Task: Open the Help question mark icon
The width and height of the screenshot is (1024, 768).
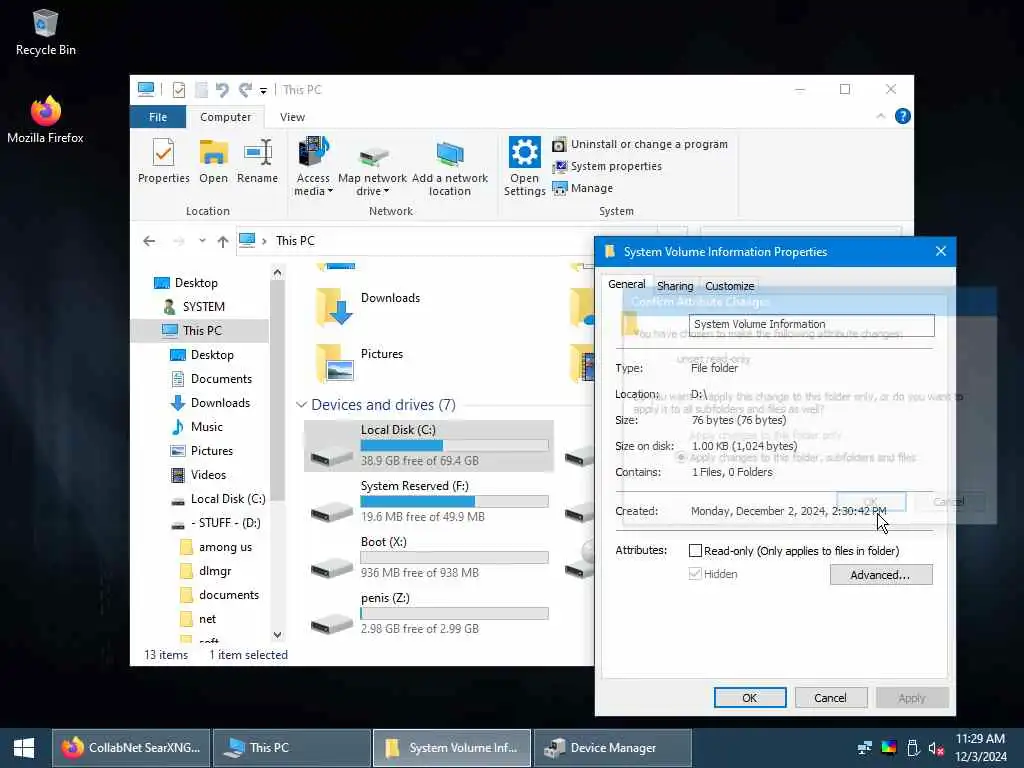Action: 903,116
